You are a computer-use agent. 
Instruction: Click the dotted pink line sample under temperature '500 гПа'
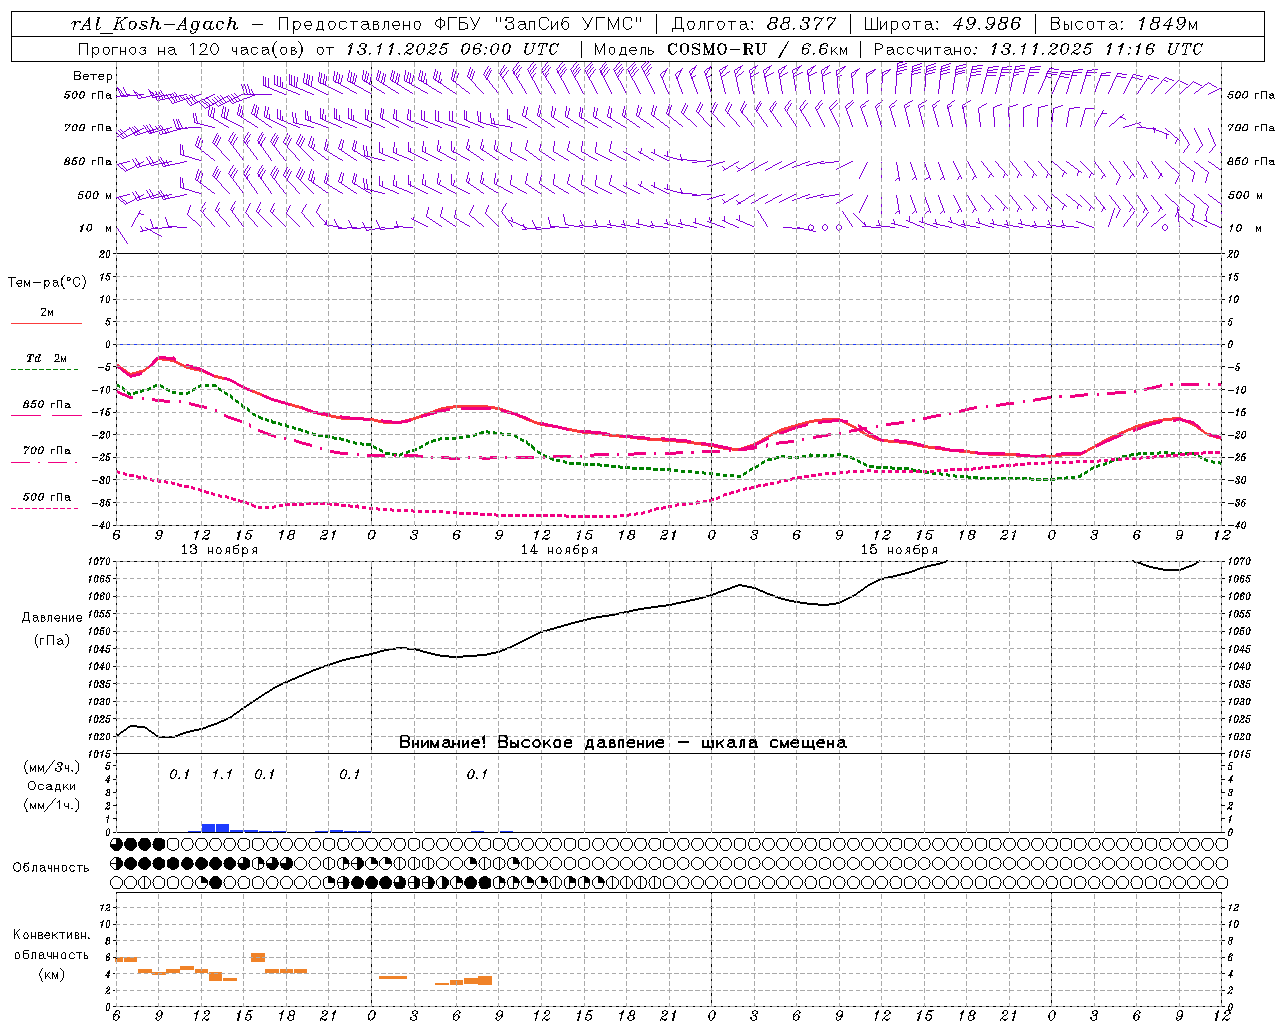pos(44,508)
